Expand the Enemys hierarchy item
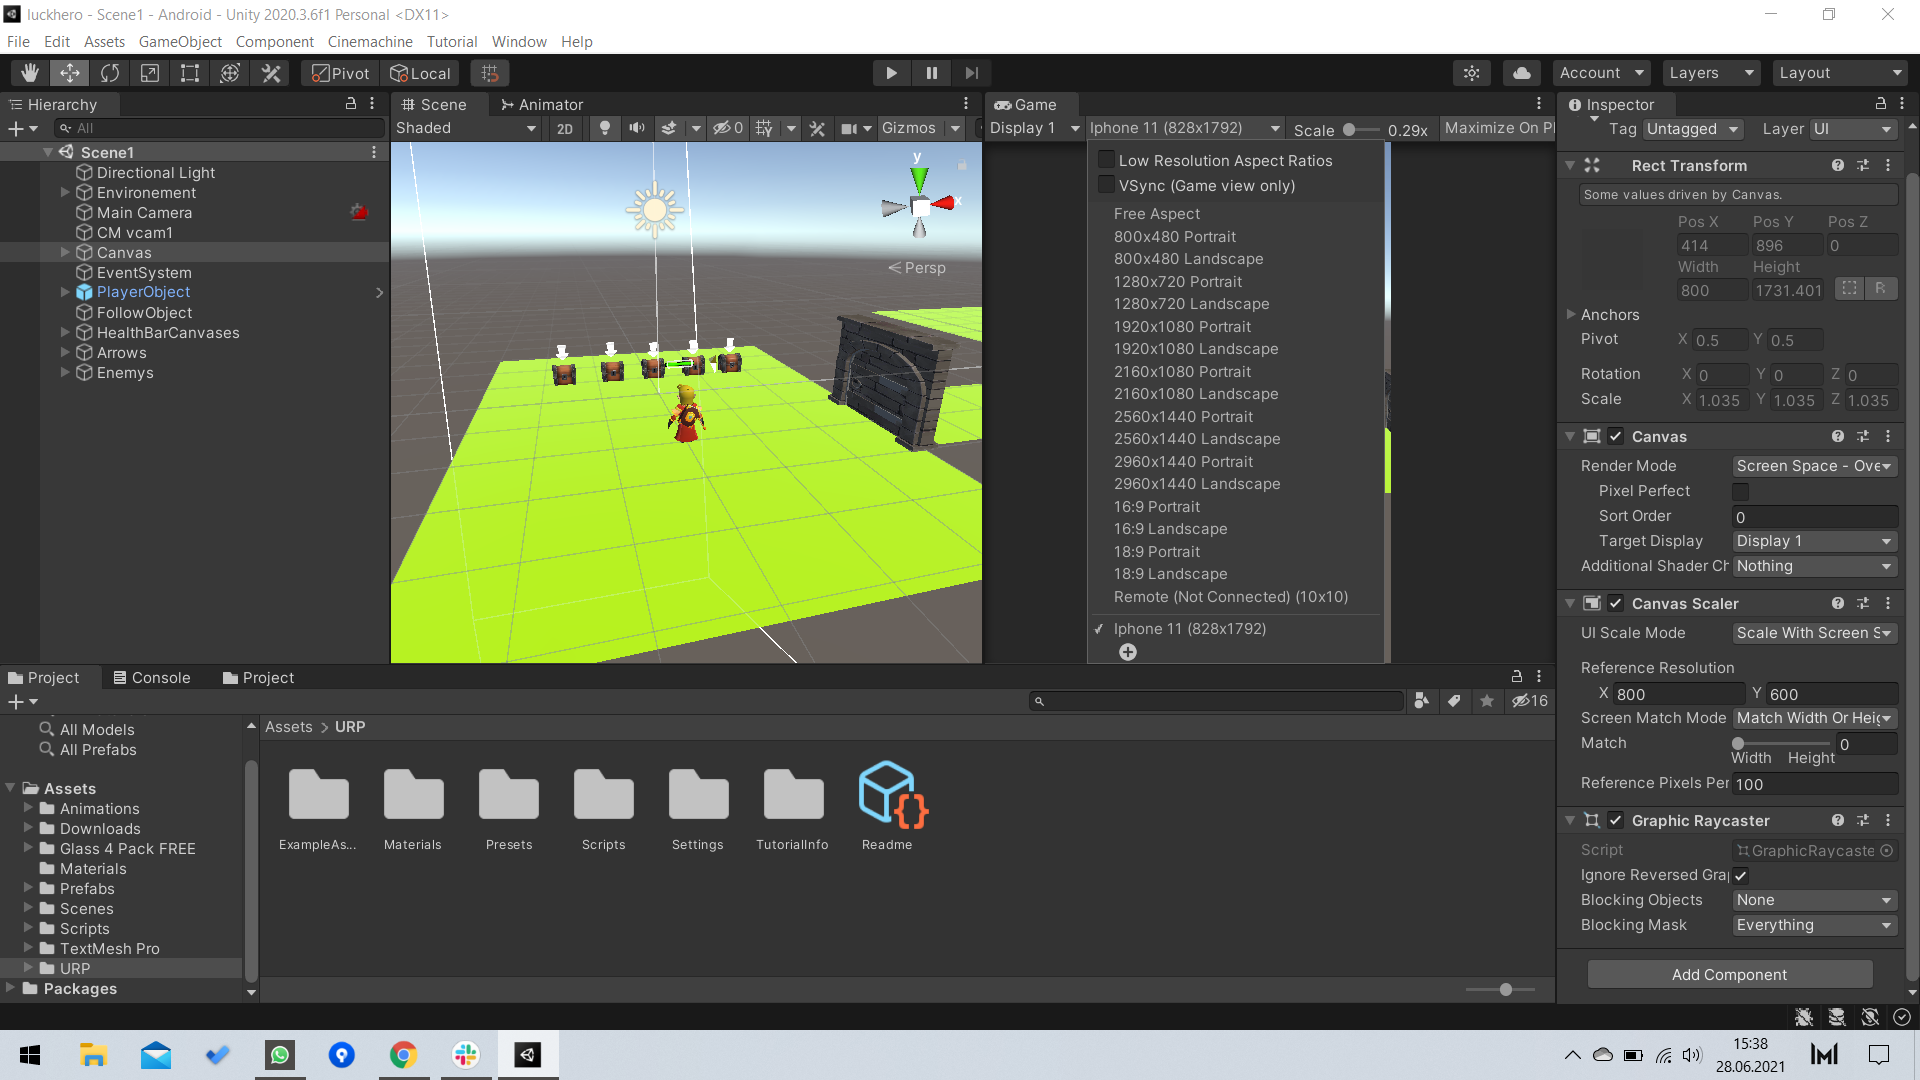The height and width of the screenshot is (1080, 1920). [x=65, y=373]
